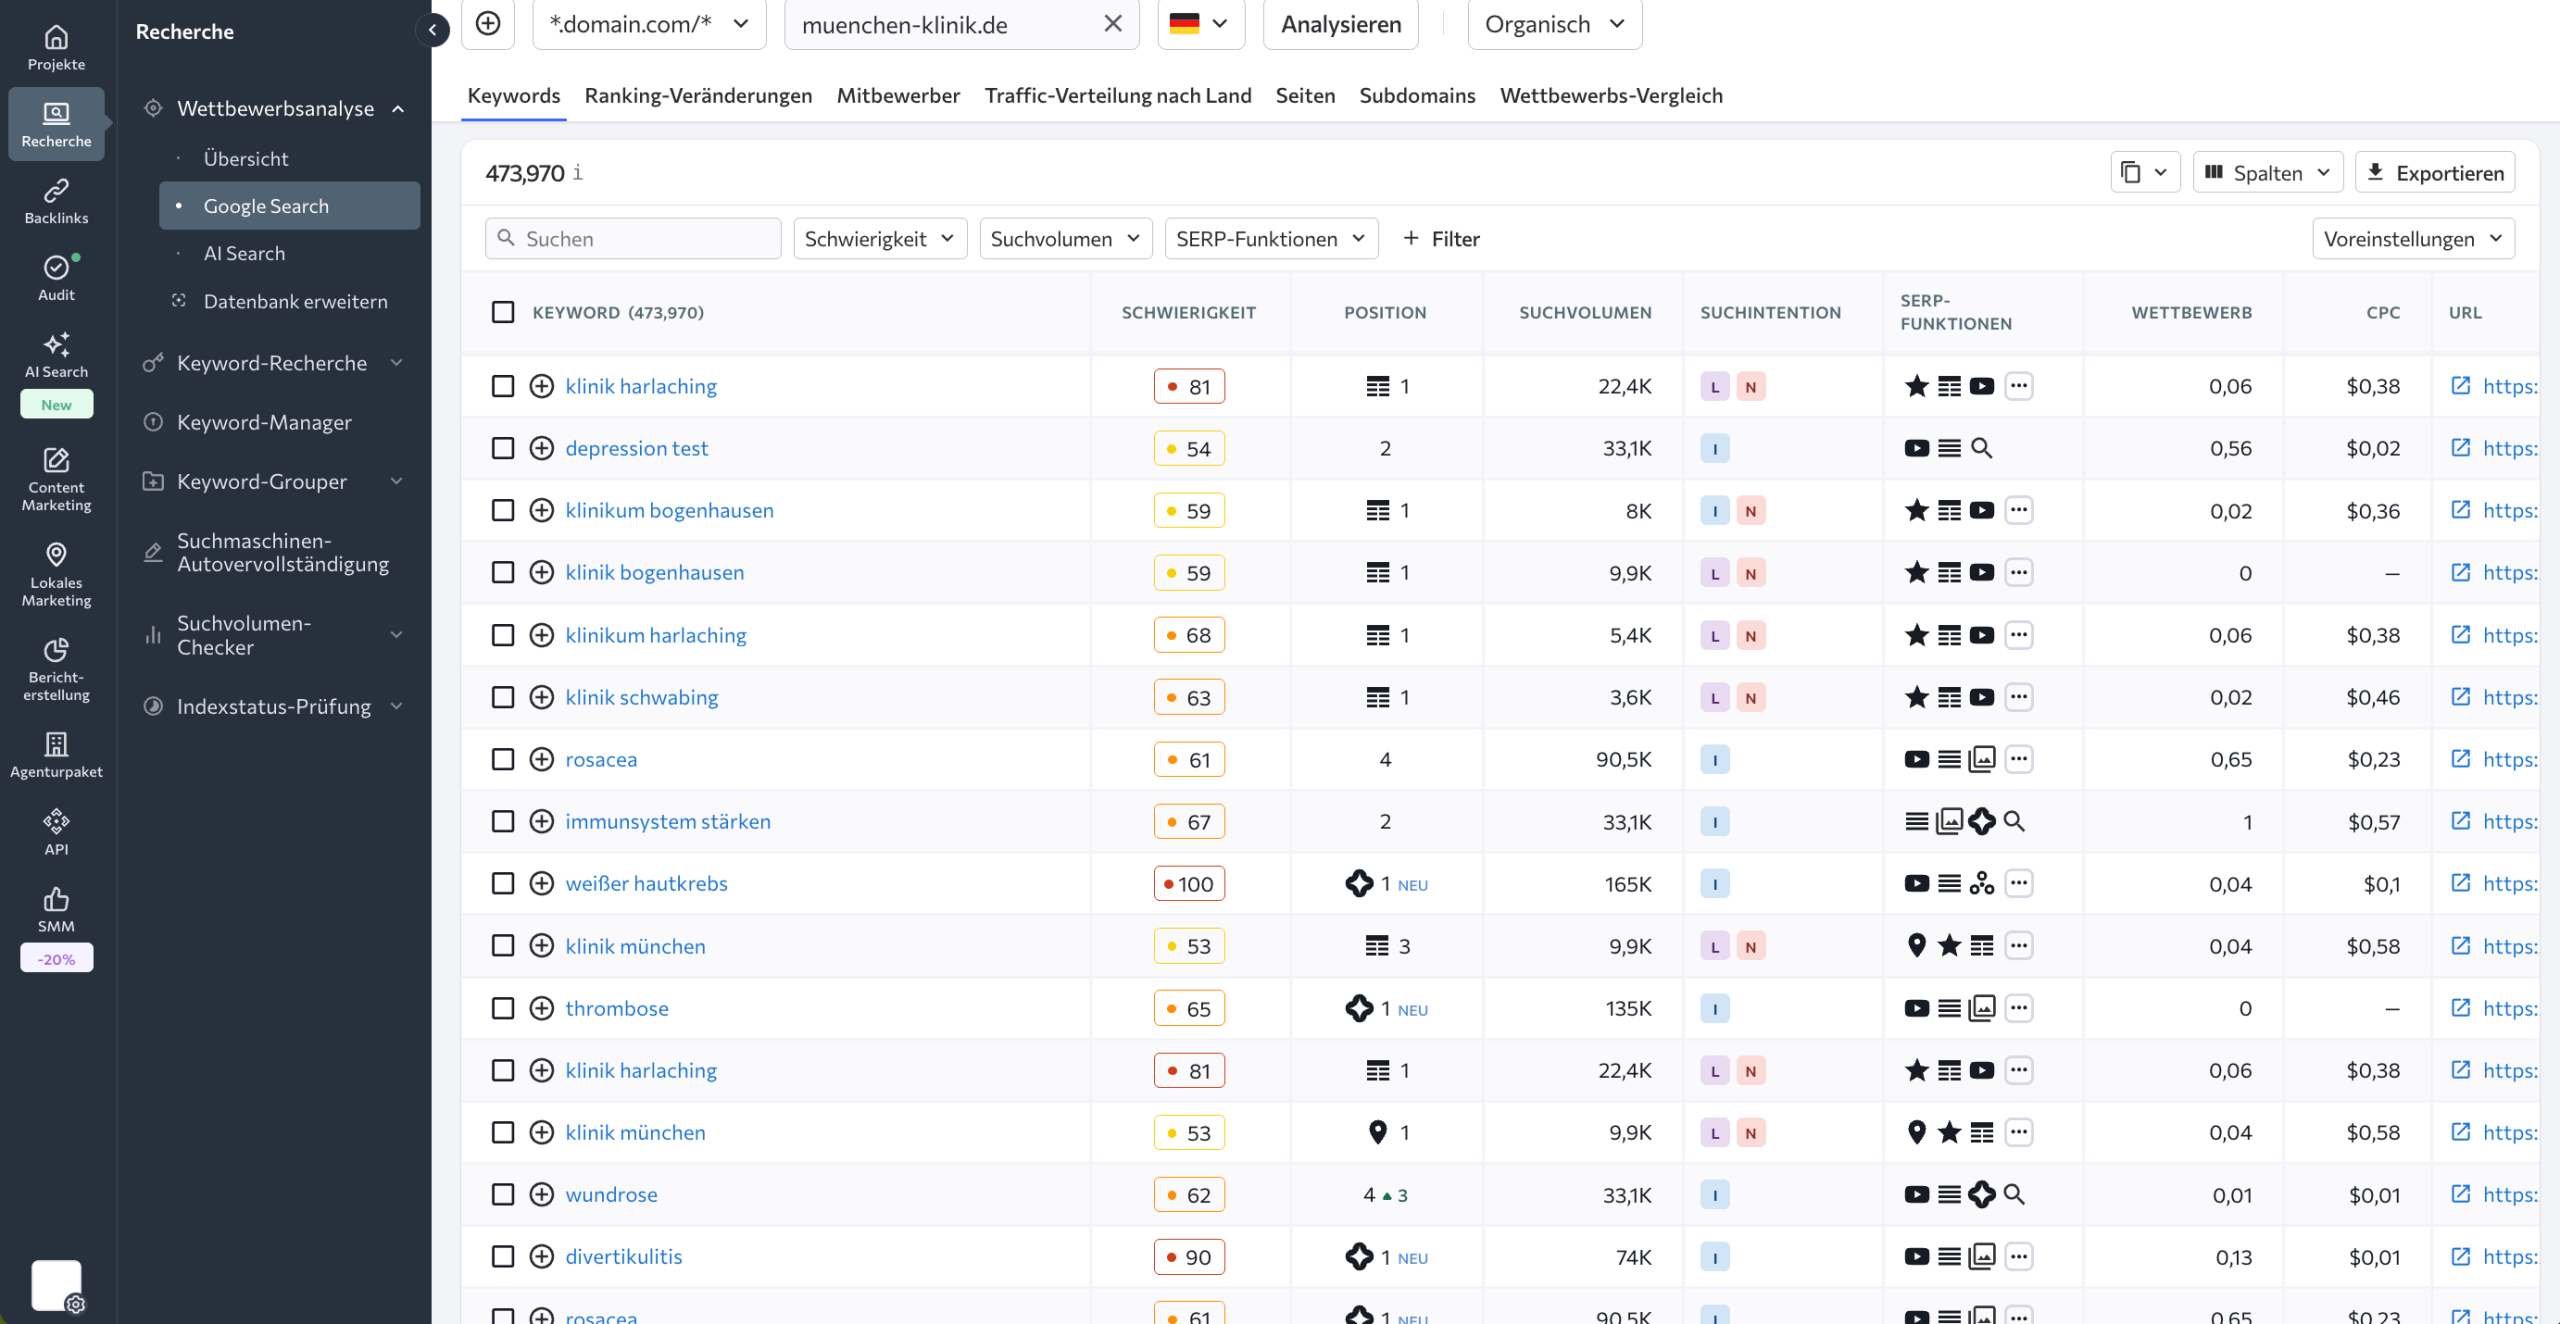2560x1324 pixels.
Task: Switch to the Subdomains tab
Action: click(1417, 95)
